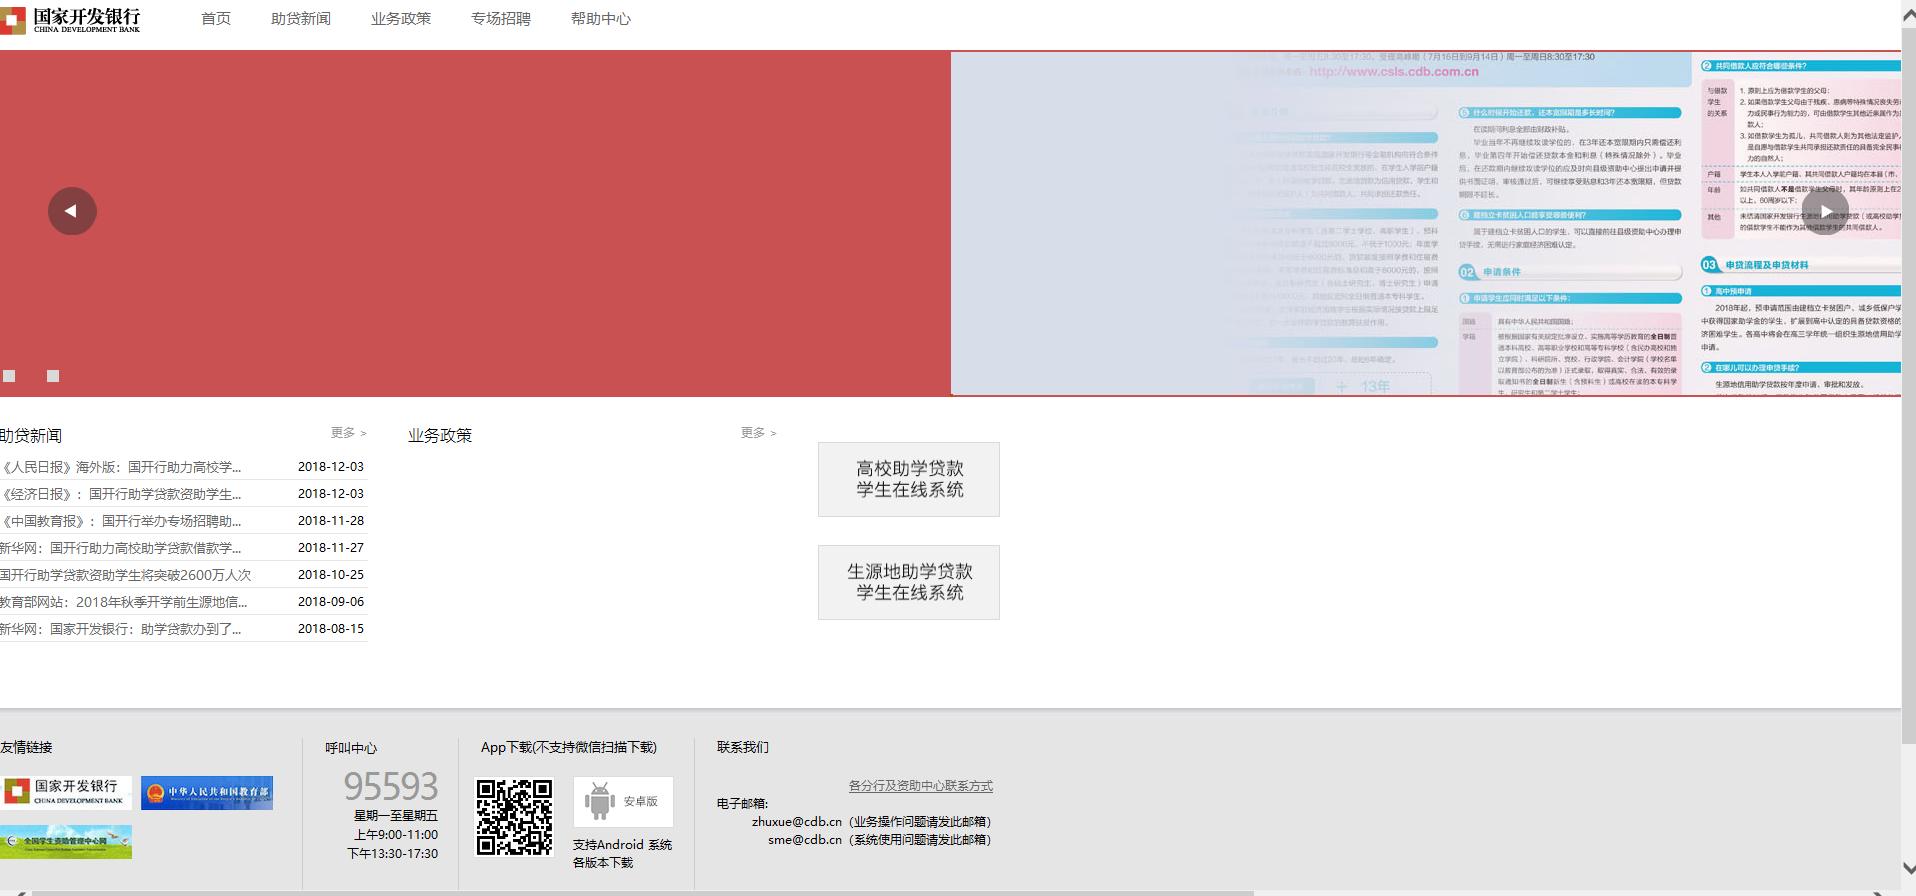The height and width of the screenshot is (896, 1916).
Task: Show next carousel slide with right arrow
Action: coord(1825,211)
